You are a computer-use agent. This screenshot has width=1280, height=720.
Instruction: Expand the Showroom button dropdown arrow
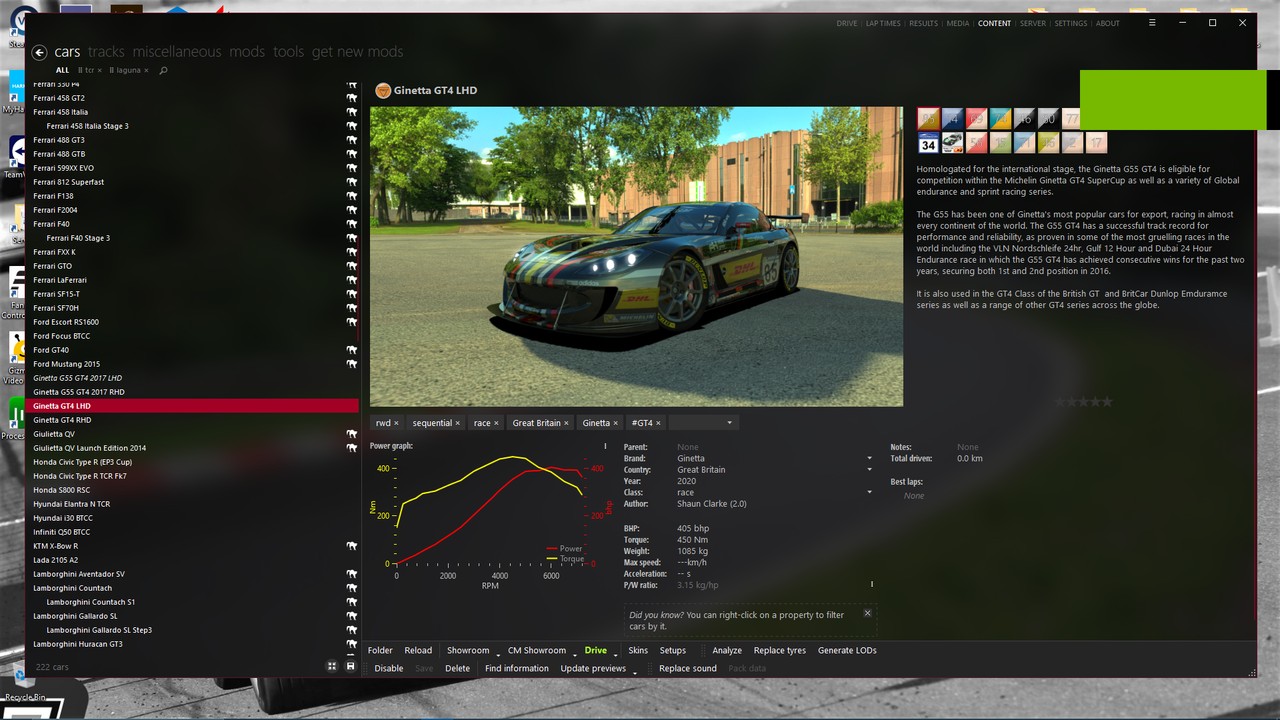point(497,653)
